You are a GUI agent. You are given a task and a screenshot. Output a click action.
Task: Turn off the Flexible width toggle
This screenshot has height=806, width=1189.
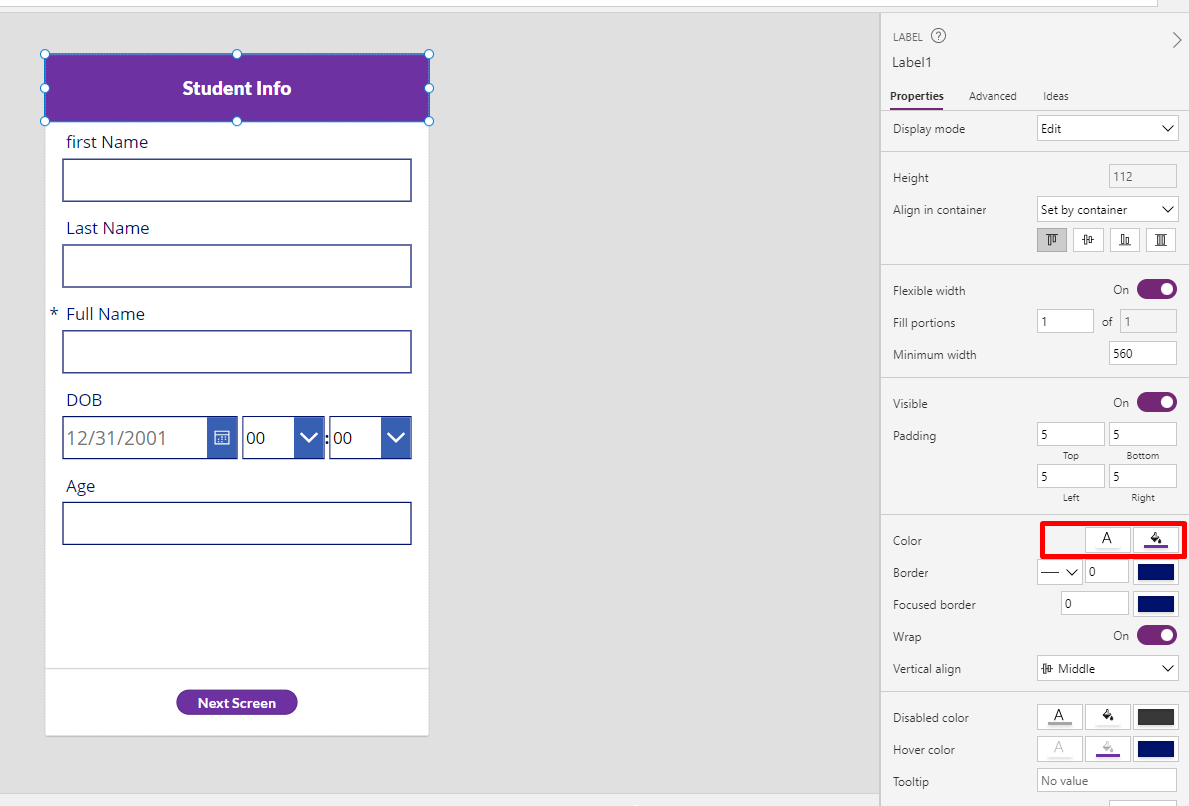[x=1156, y=290]
